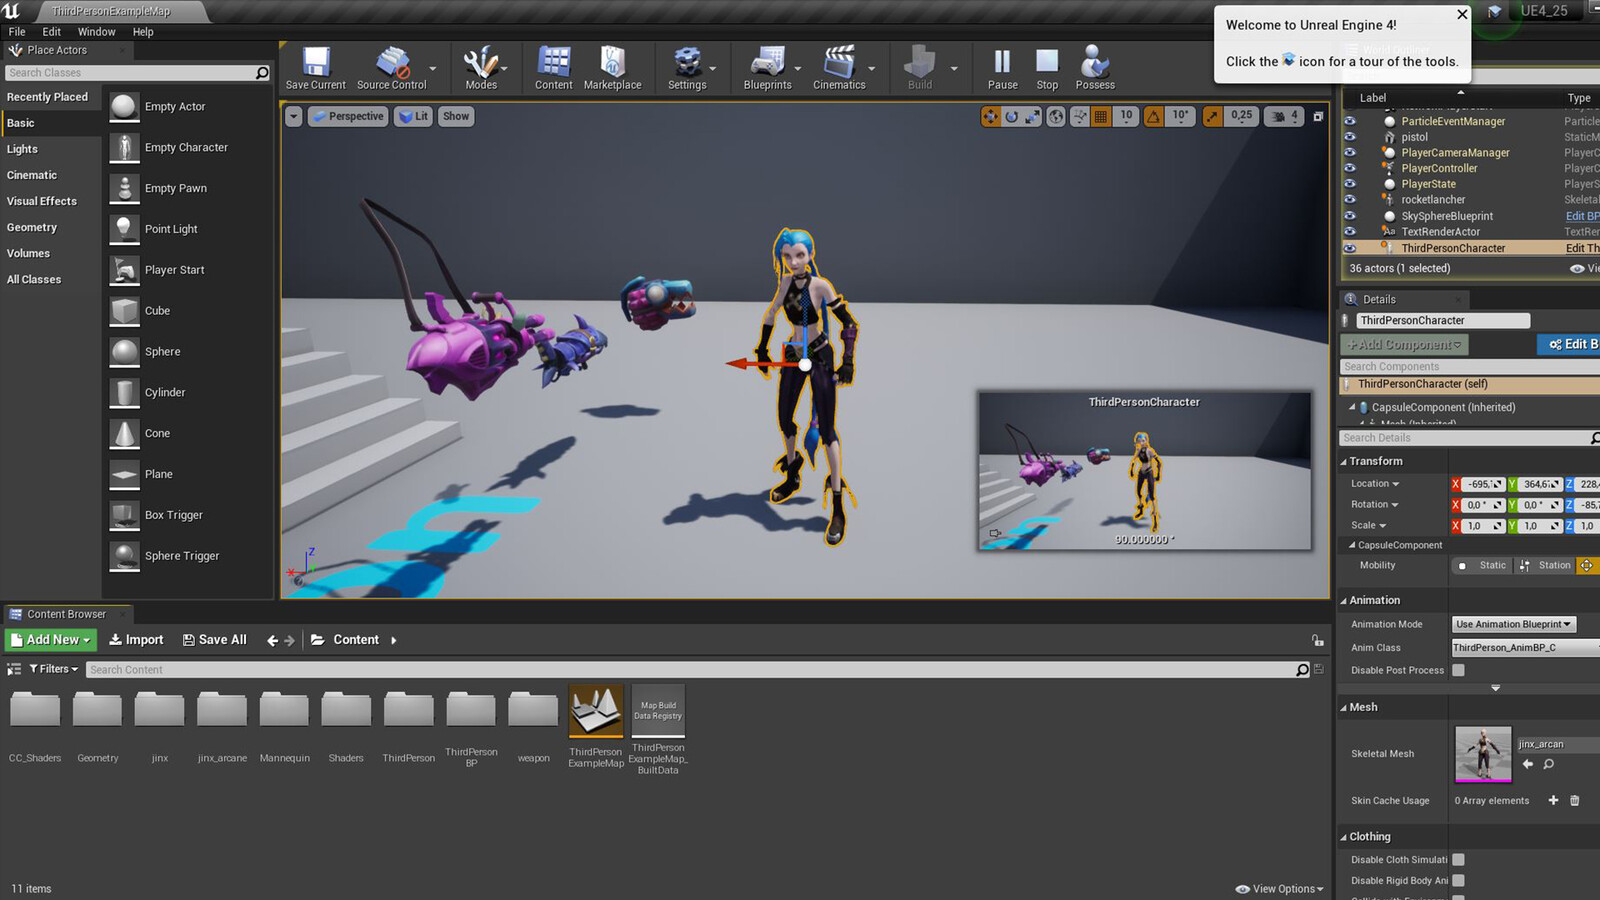Open the Marketplace toolbar icon
Screen dimensions: 1600x900
pyautogui.click(x=612, y=68)
